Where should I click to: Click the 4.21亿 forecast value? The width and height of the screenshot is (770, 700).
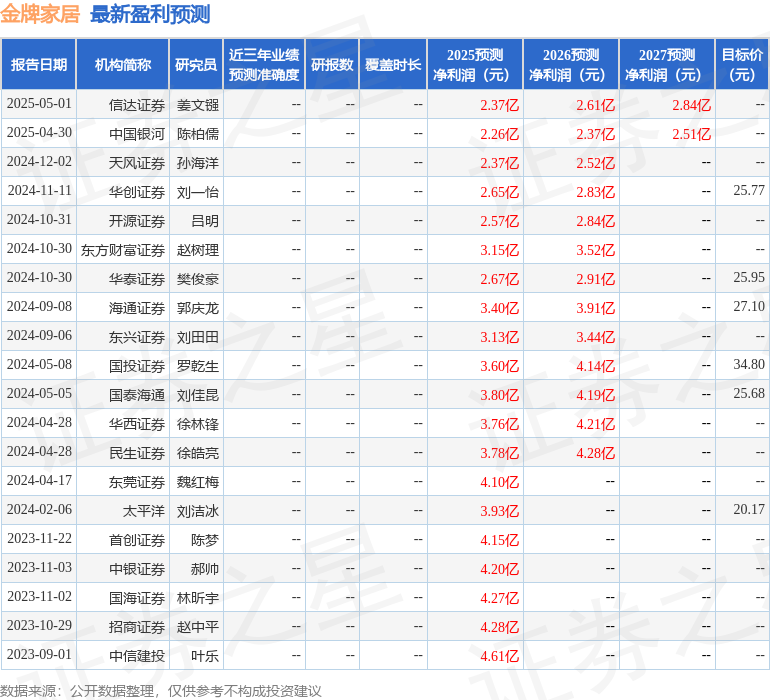596,424
